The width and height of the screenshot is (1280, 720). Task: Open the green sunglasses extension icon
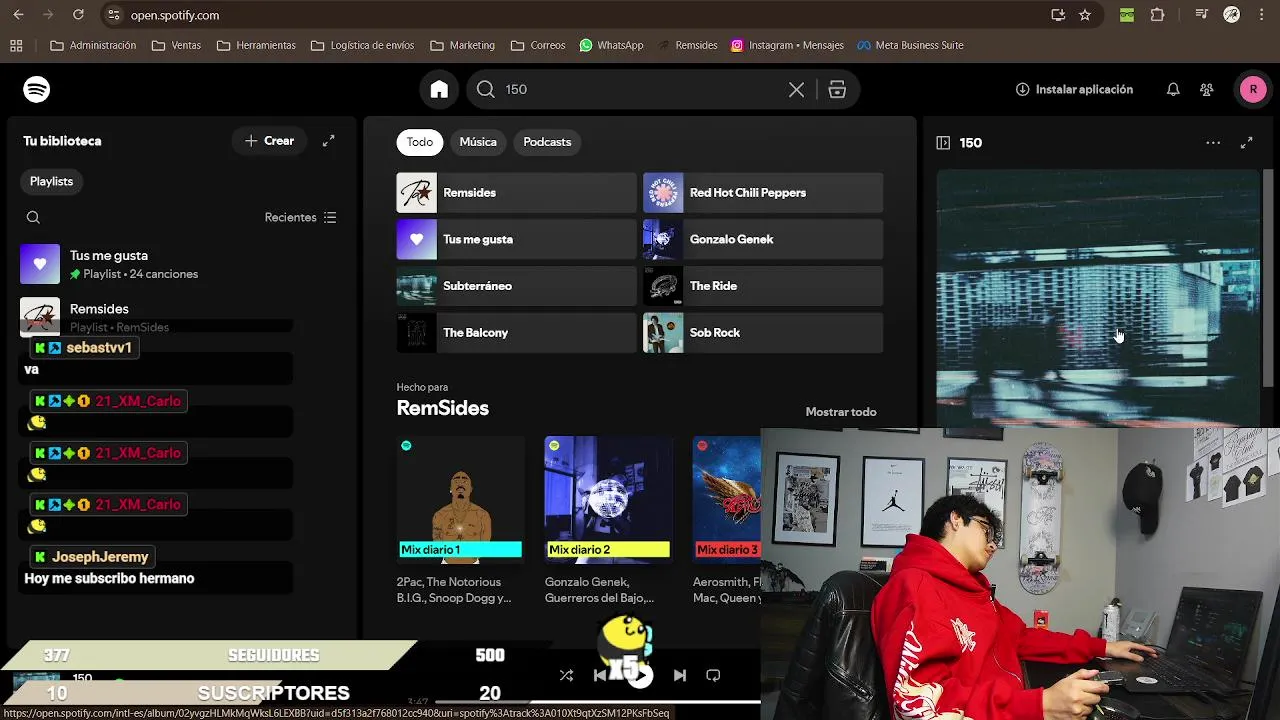point(1127,15)
